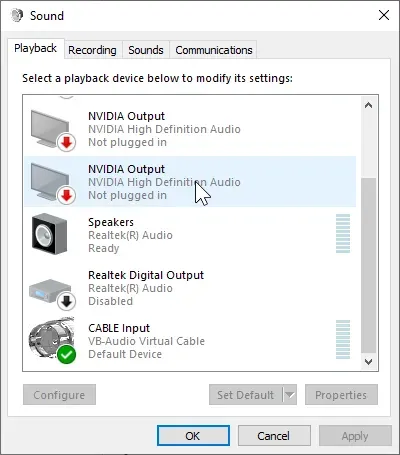
Task: Go to the Communications tab
Action: click(214, 50)
